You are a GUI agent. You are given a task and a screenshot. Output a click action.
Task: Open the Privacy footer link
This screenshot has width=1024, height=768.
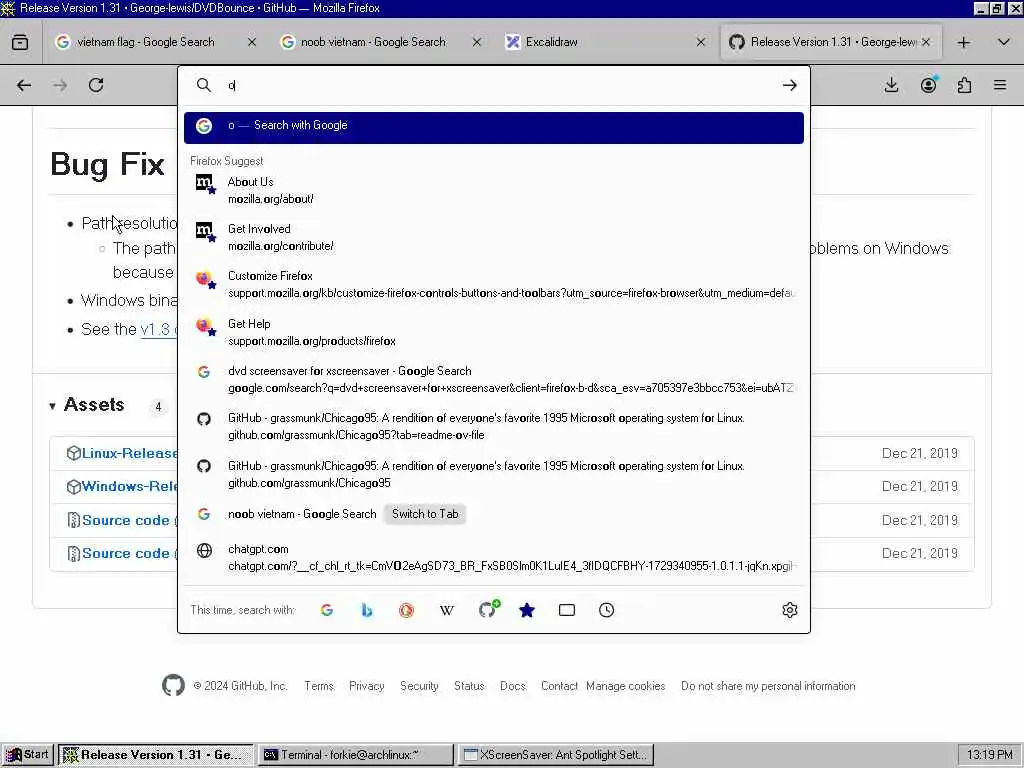(x=366, y=686)
